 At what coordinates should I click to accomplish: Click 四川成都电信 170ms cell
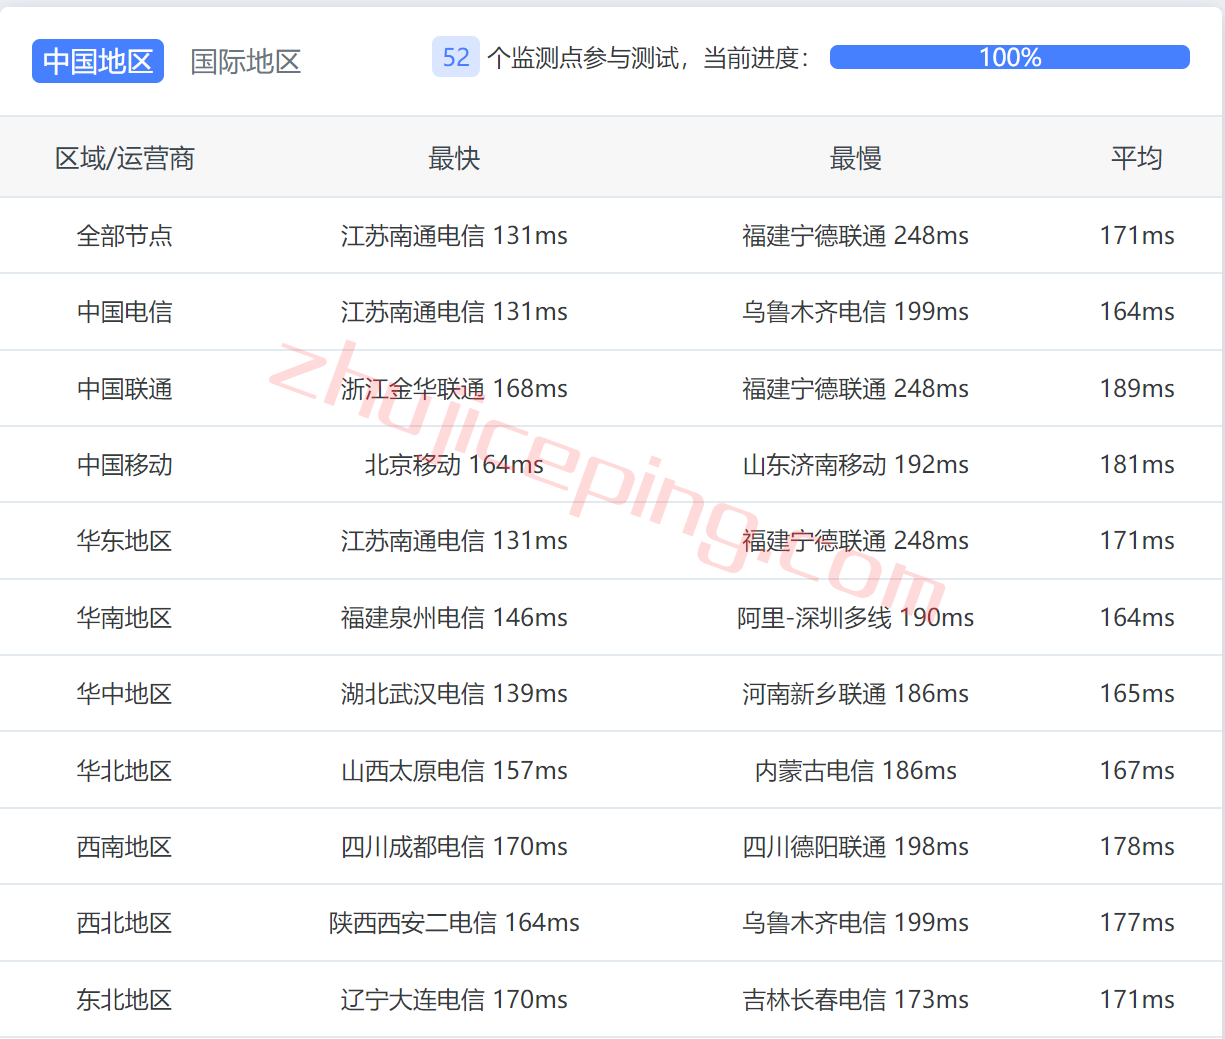(454, 846)
